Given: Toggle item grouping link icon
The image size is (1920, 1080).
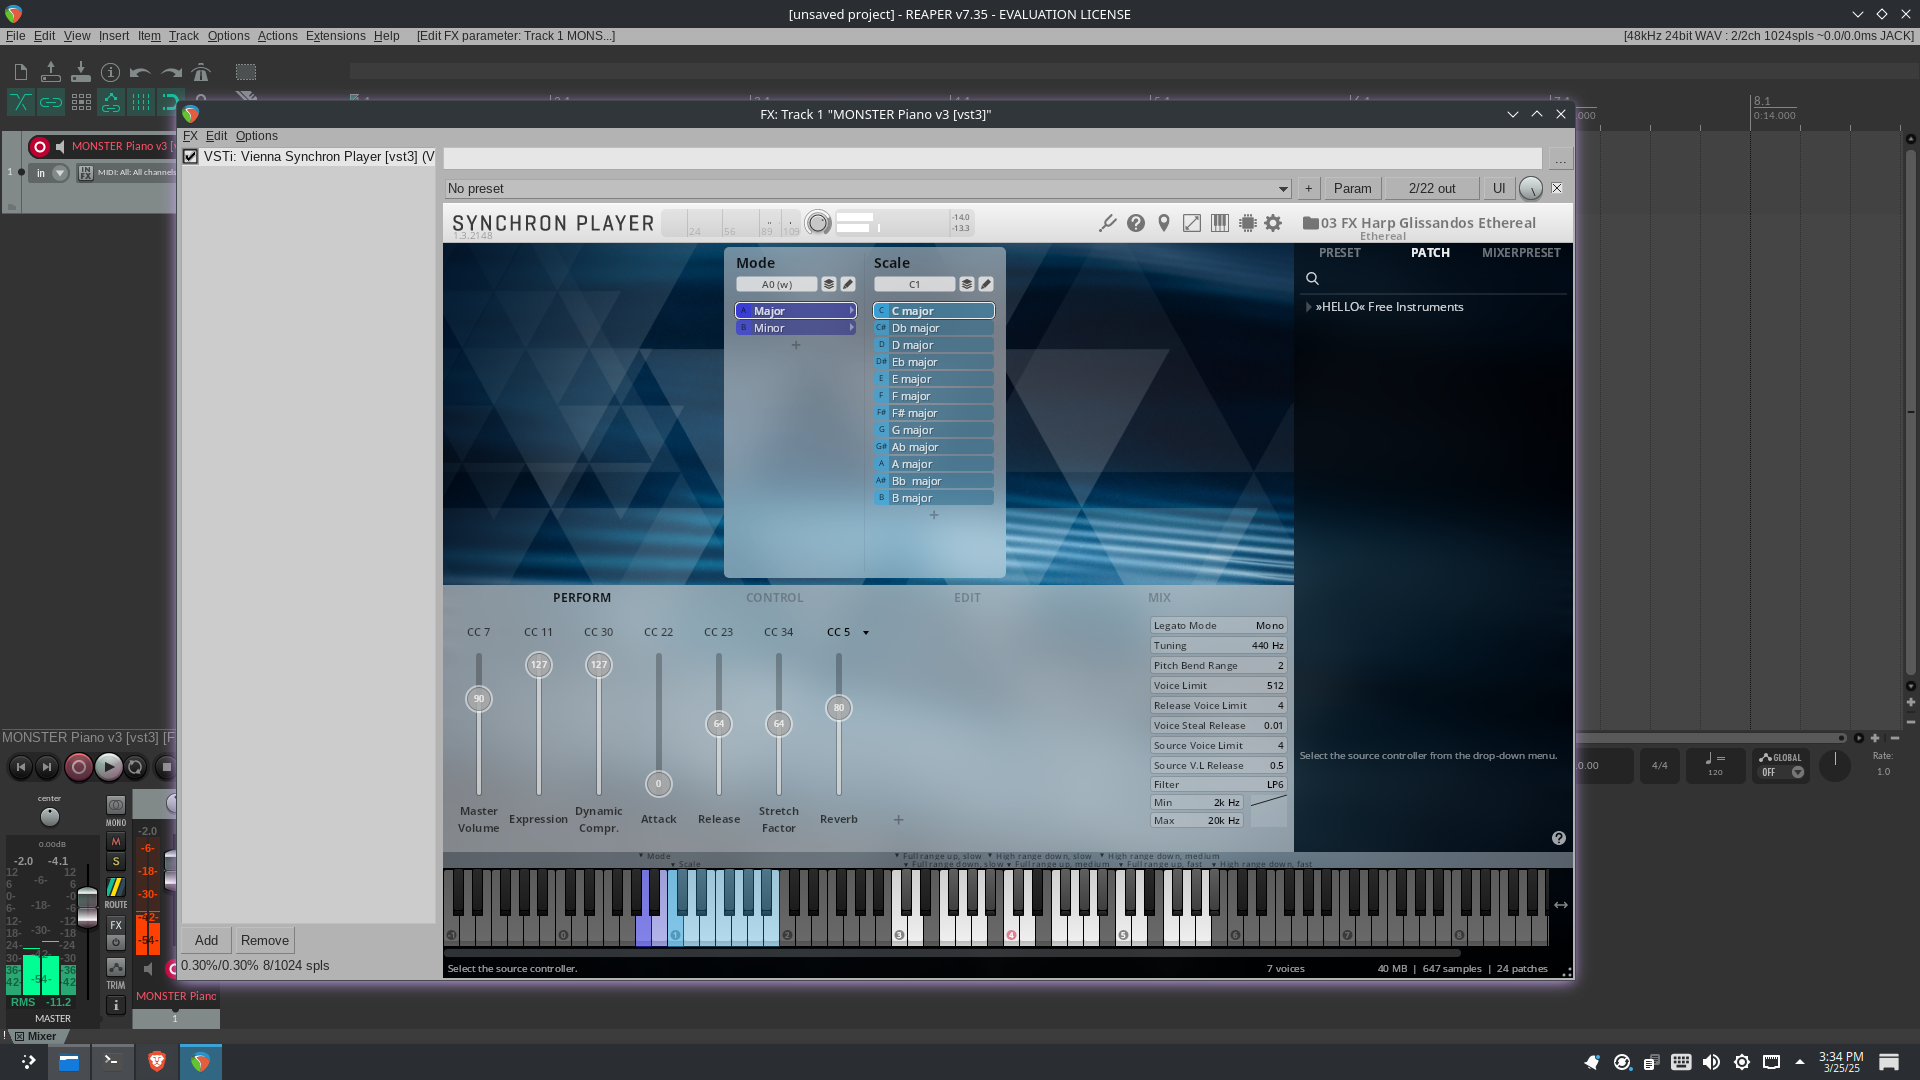Looking at the screenshot, I should [51, 102].
